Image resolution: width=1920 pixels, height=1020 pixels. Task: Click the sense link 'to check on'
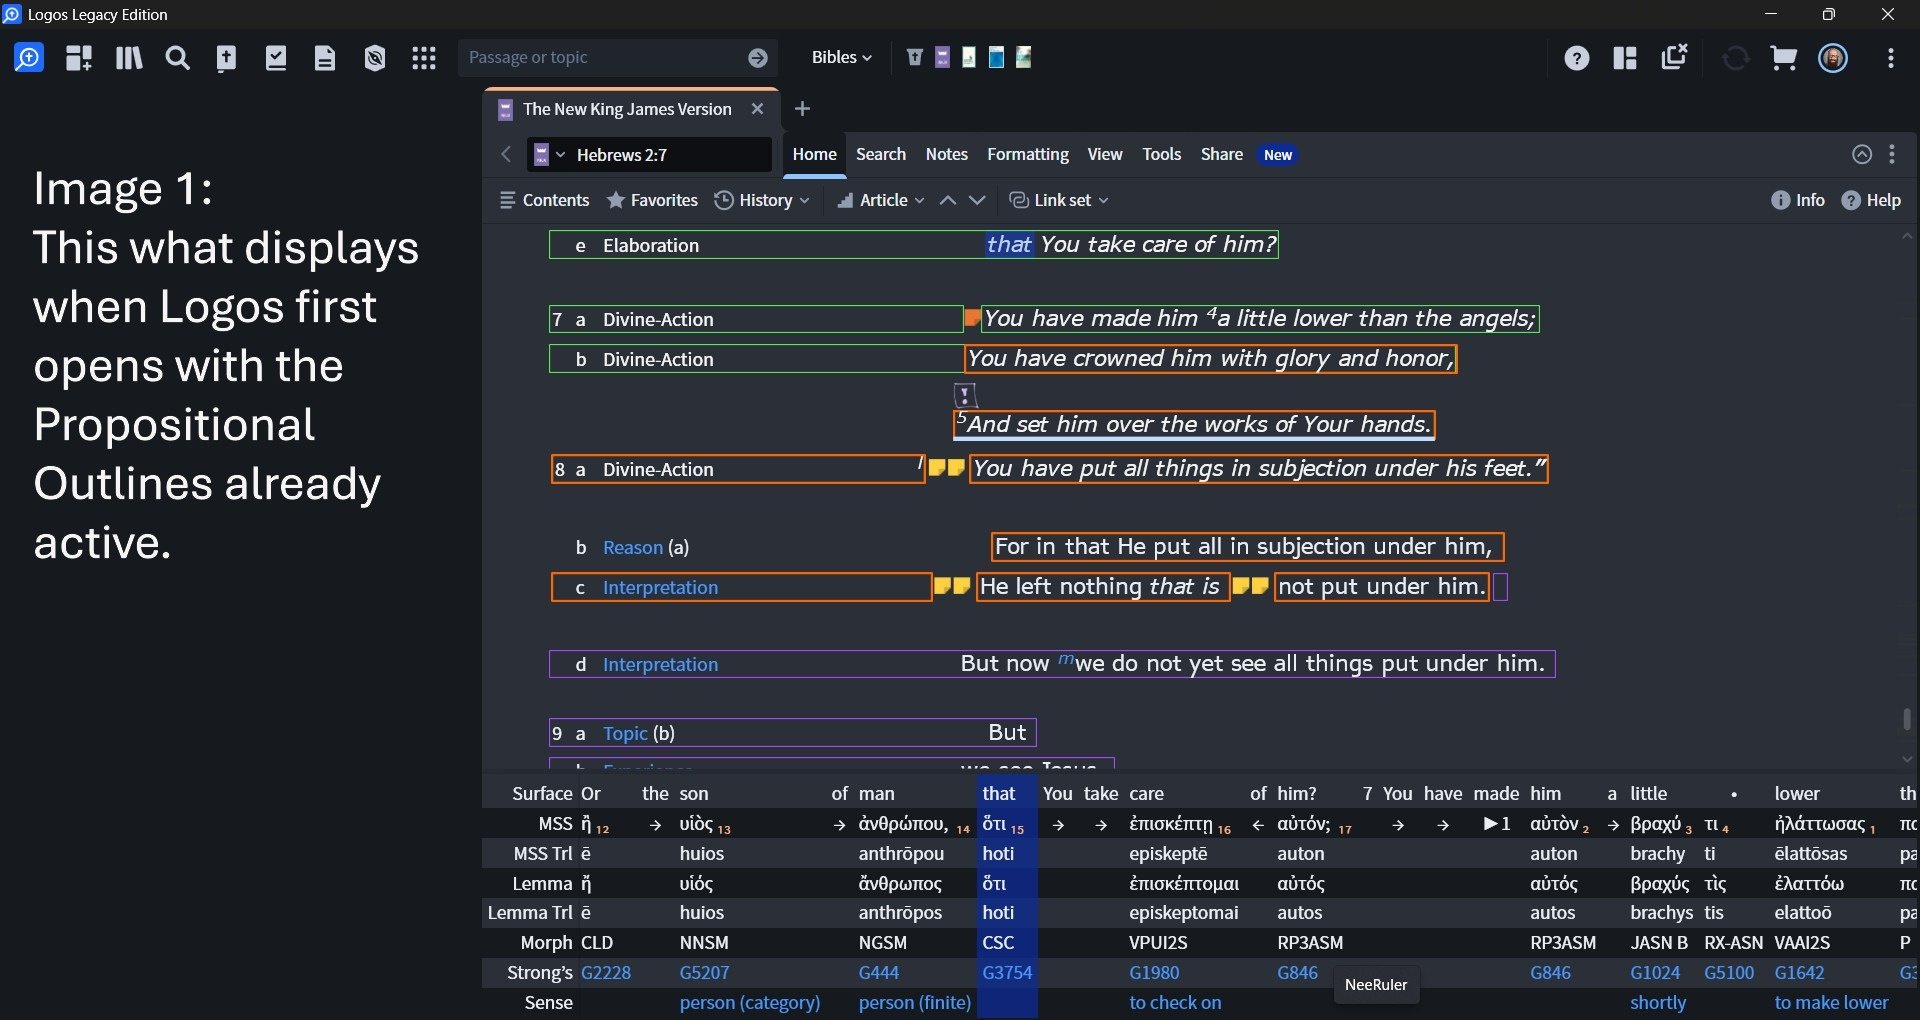click(x=1176, y=1002)
